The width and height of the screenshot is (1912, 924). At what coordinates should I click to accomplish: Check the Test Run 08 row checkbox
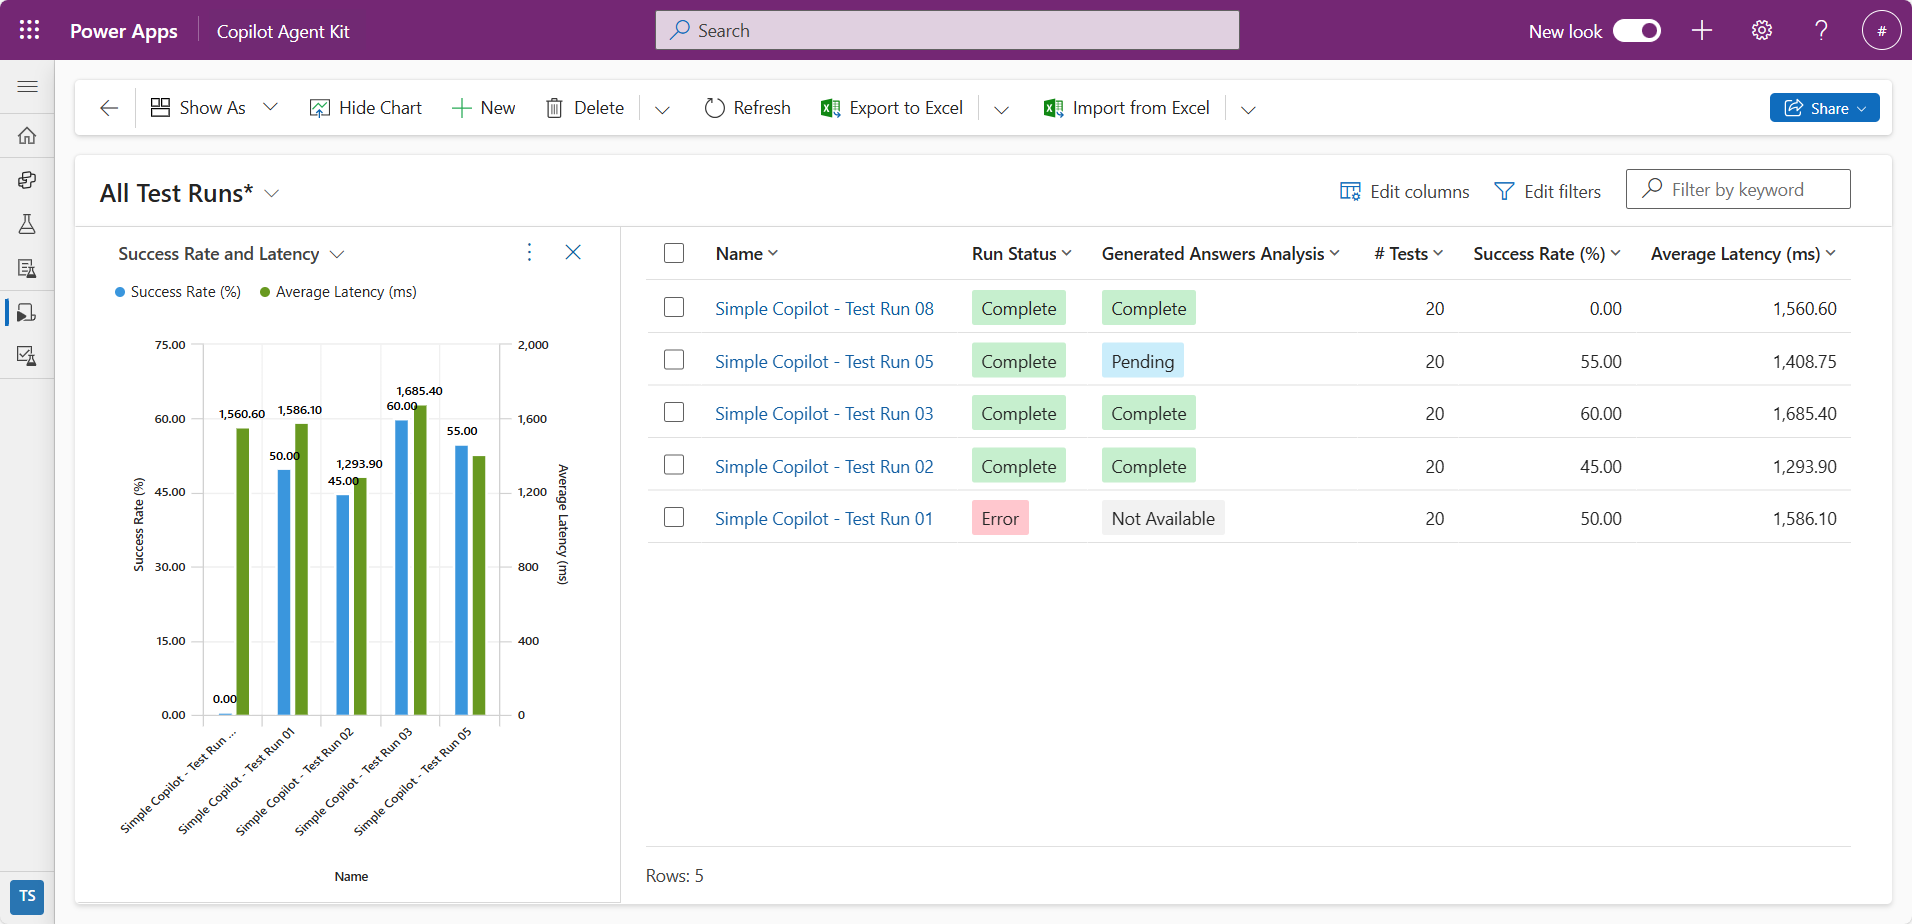[x=674, y=307]
